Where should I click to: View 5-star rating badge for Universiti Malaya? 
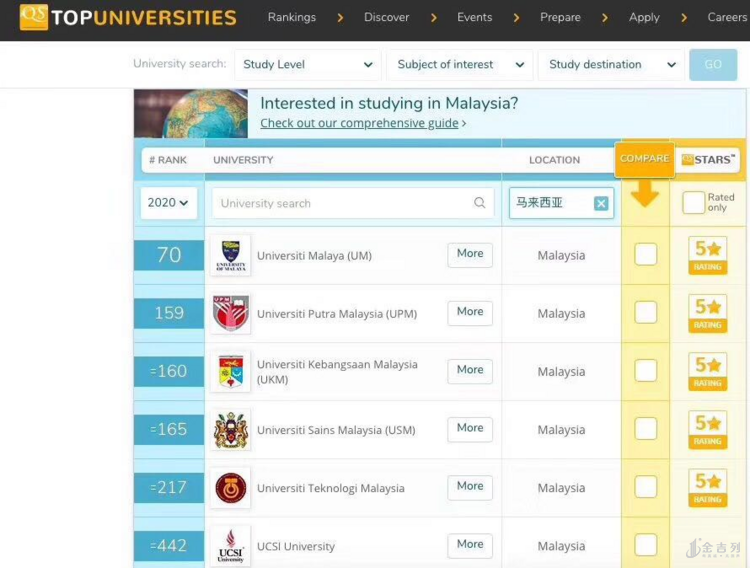click(x=707, y=255)
